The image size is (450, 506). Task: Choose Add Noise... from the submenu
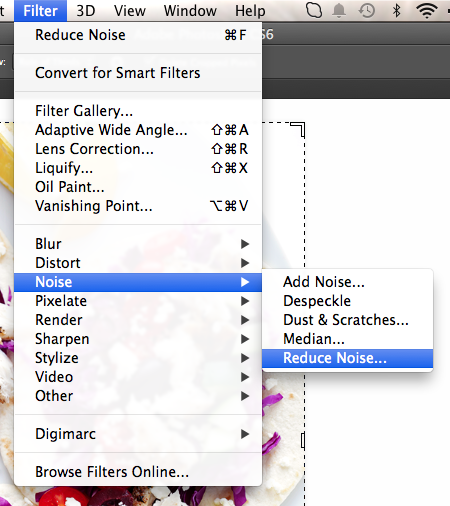(x=348, y=282)
